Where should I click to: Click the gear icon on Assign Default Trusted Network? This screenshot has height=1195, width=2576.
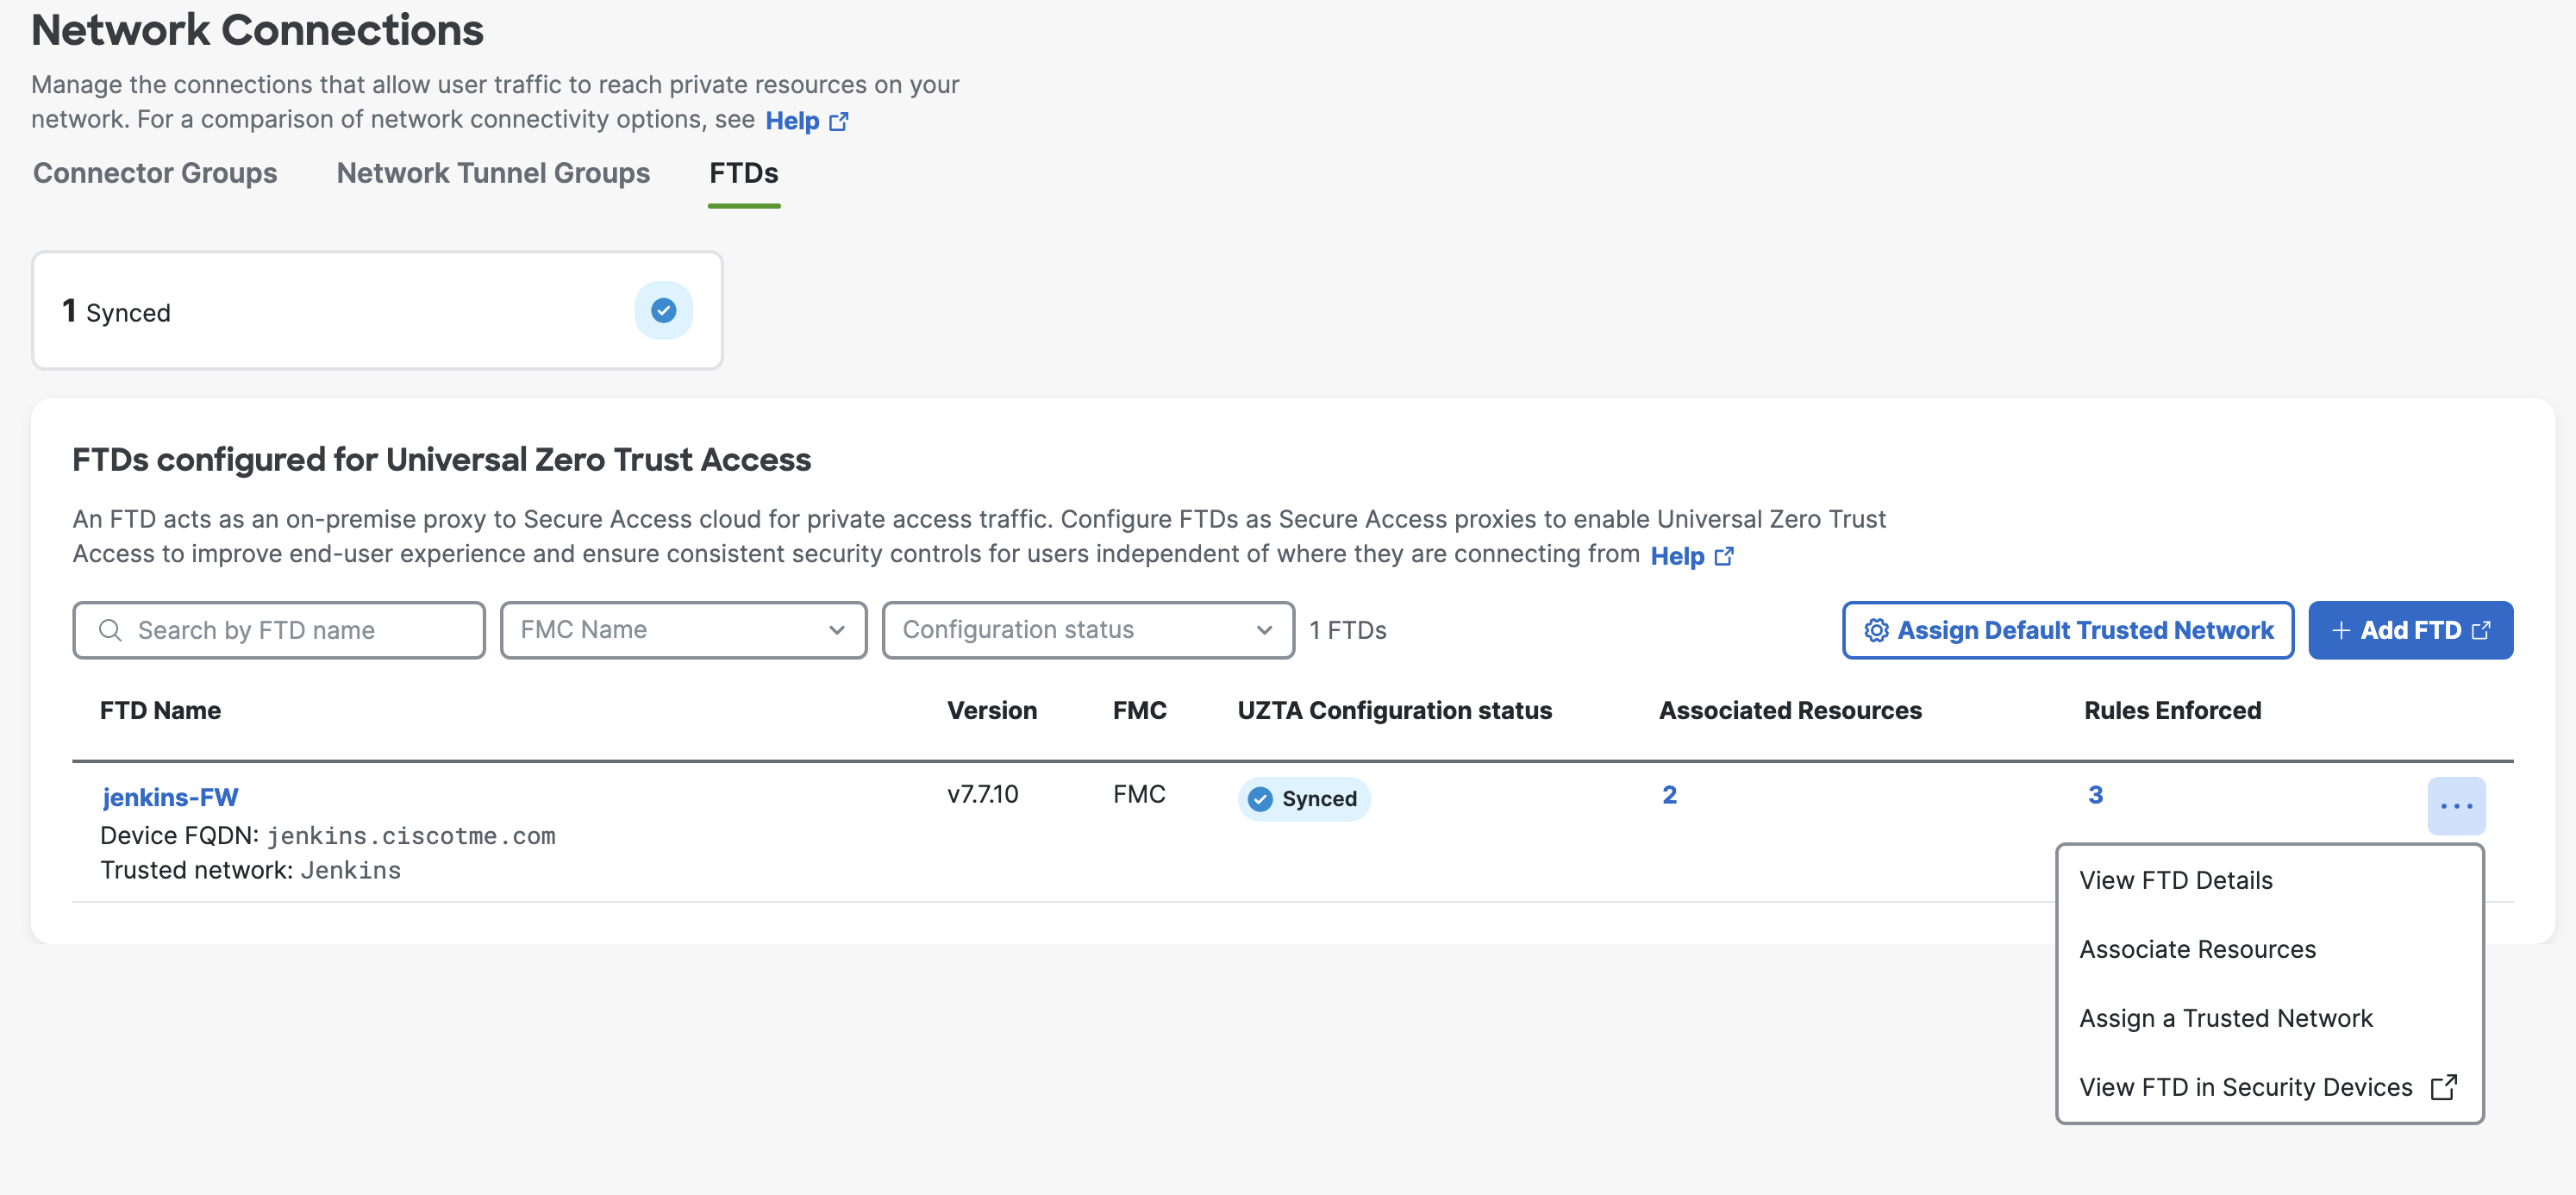(1876, 630)
